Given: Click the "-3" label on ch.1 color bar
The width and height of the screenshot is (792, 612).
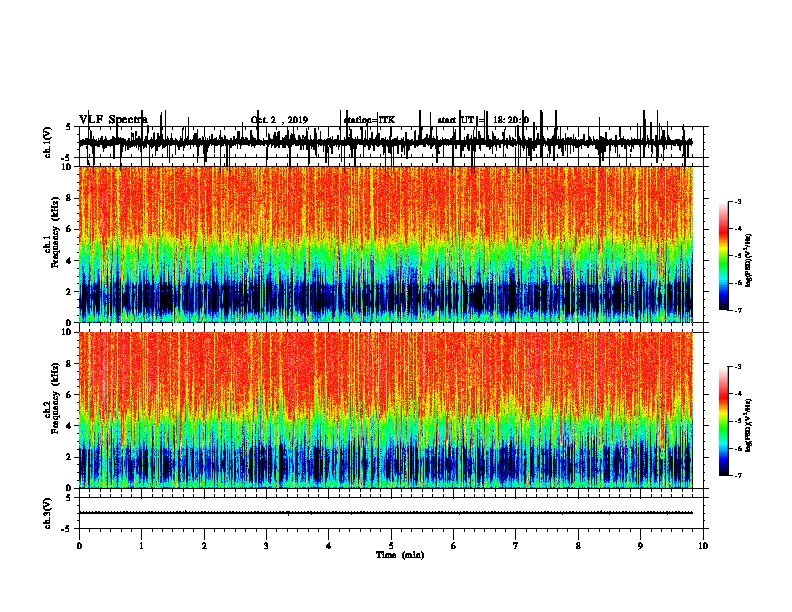Looking at the screenshot, I should 738,202.
